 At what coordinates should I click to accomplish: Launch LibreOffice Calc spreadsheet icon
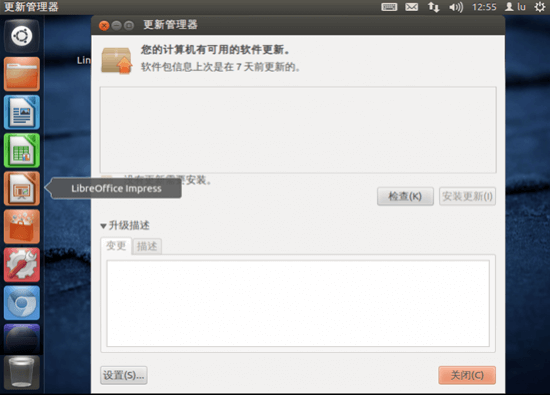tap(22, 151)
